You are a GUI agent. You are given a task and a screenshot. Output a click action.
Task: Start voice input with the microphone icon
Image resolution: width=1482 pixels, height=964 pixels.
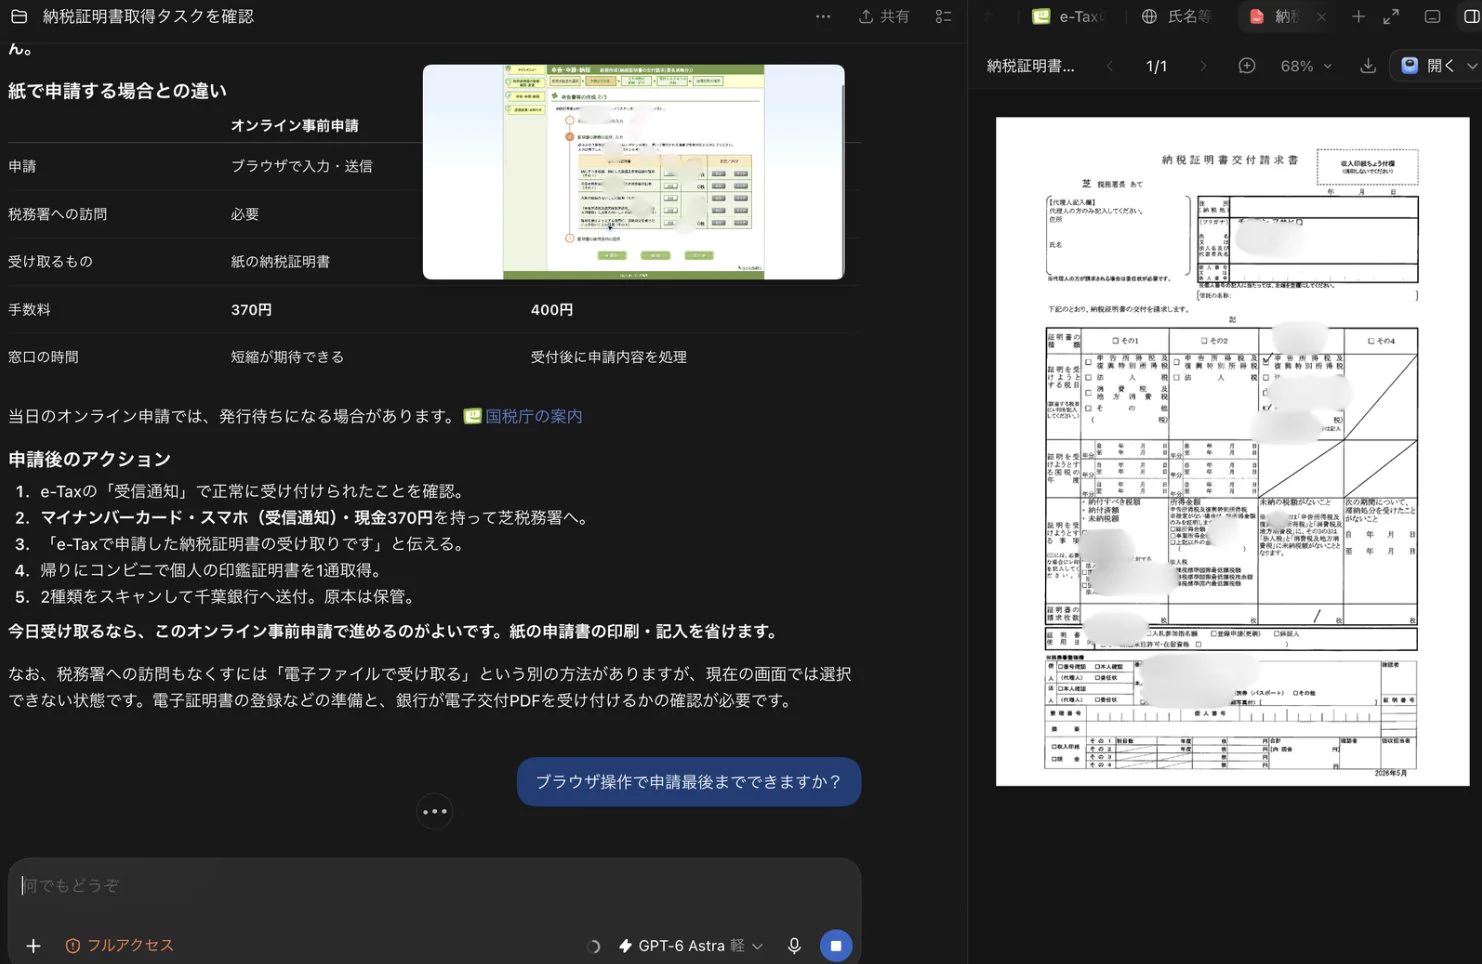pyautogui.click(x=794, y=946)
